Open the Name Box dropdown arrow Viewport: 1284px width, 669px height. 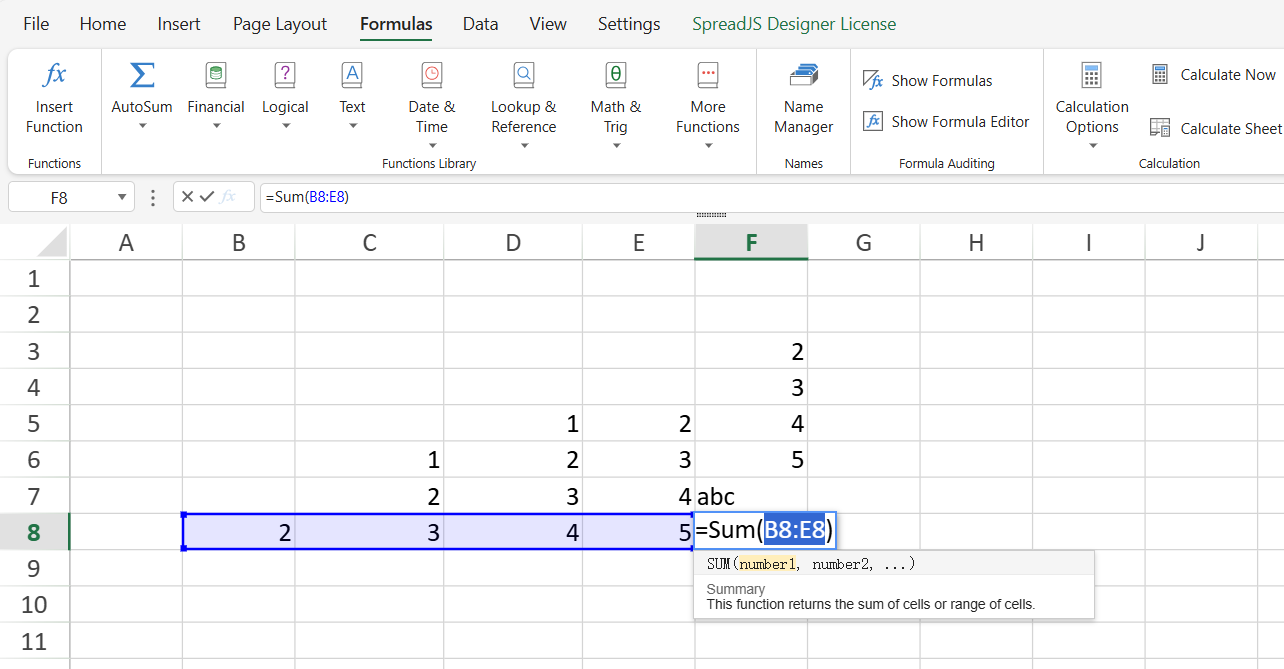pyautogui.click(x=122, y=198)
